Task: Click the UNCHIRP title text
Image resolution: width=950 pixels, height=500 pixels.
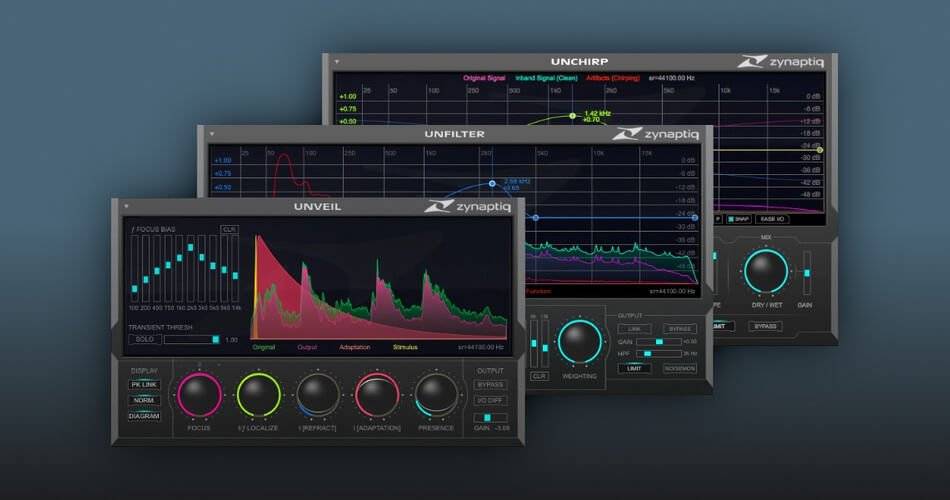Action: pyautogui.click(x=579, y=62)
